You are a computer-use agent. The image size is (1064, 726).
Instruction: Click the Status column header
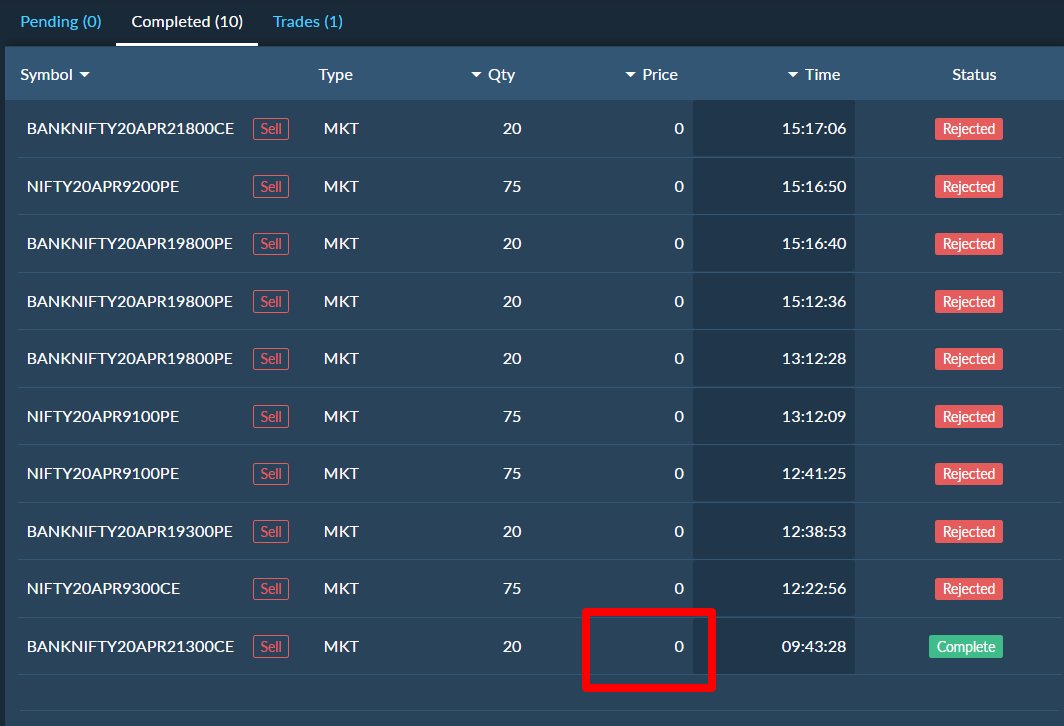[x=974, y=75]
